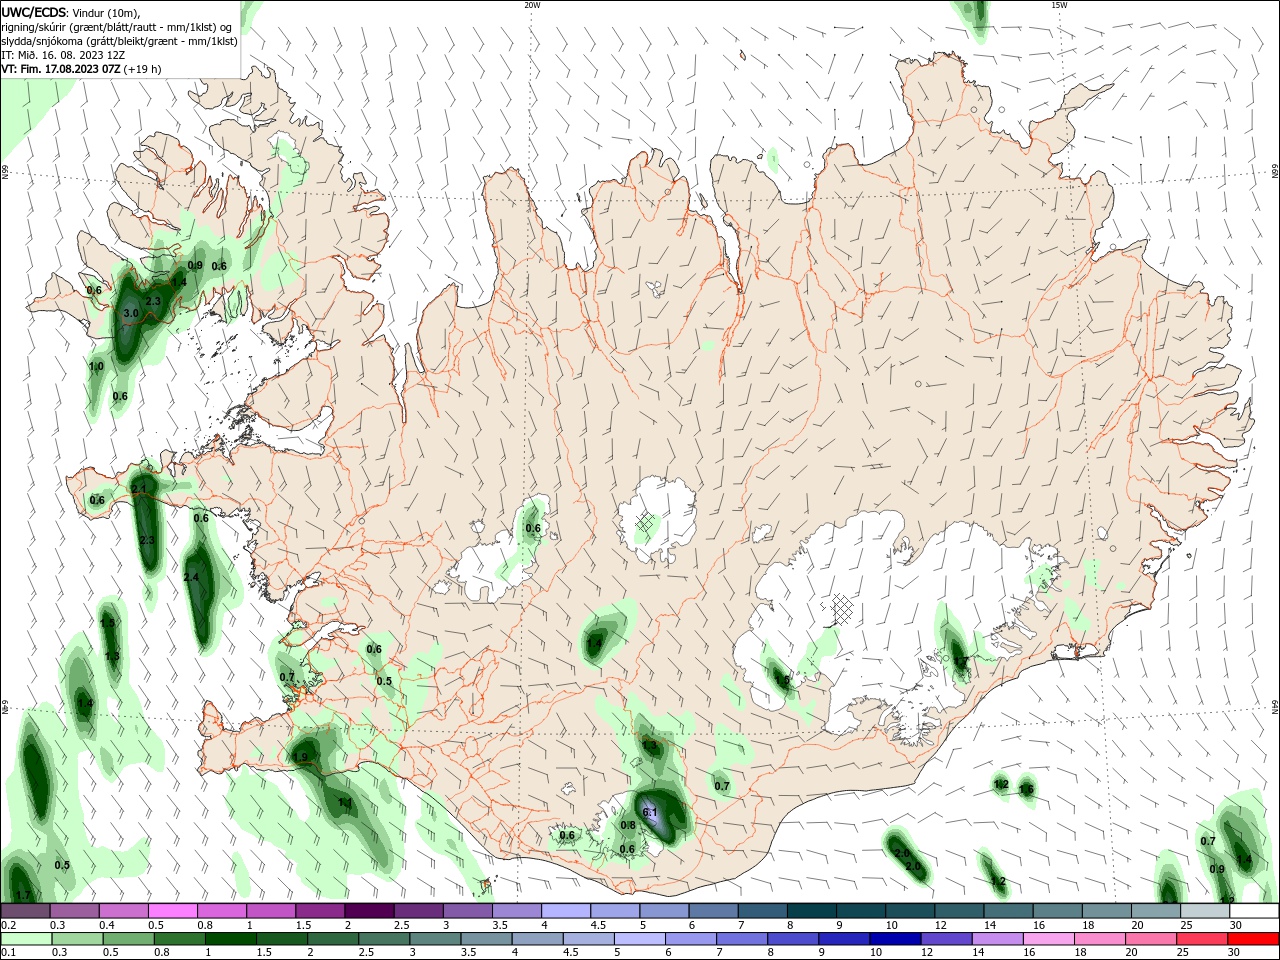Click the 'Vindur (10m),' header text
This screenshot has height=960, width=1280.
[107, 12]
